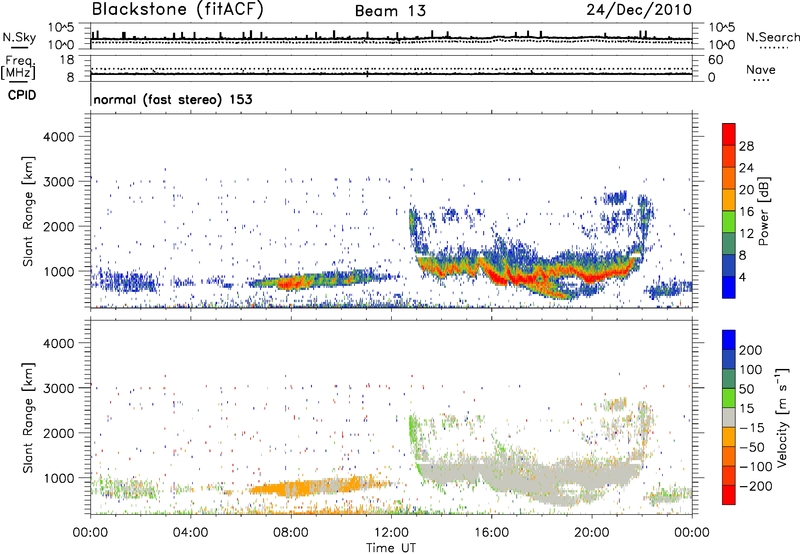Click the "20:00" time axis label
The height and width of the screenshot is (554, 800).
[x=592, y=533]
